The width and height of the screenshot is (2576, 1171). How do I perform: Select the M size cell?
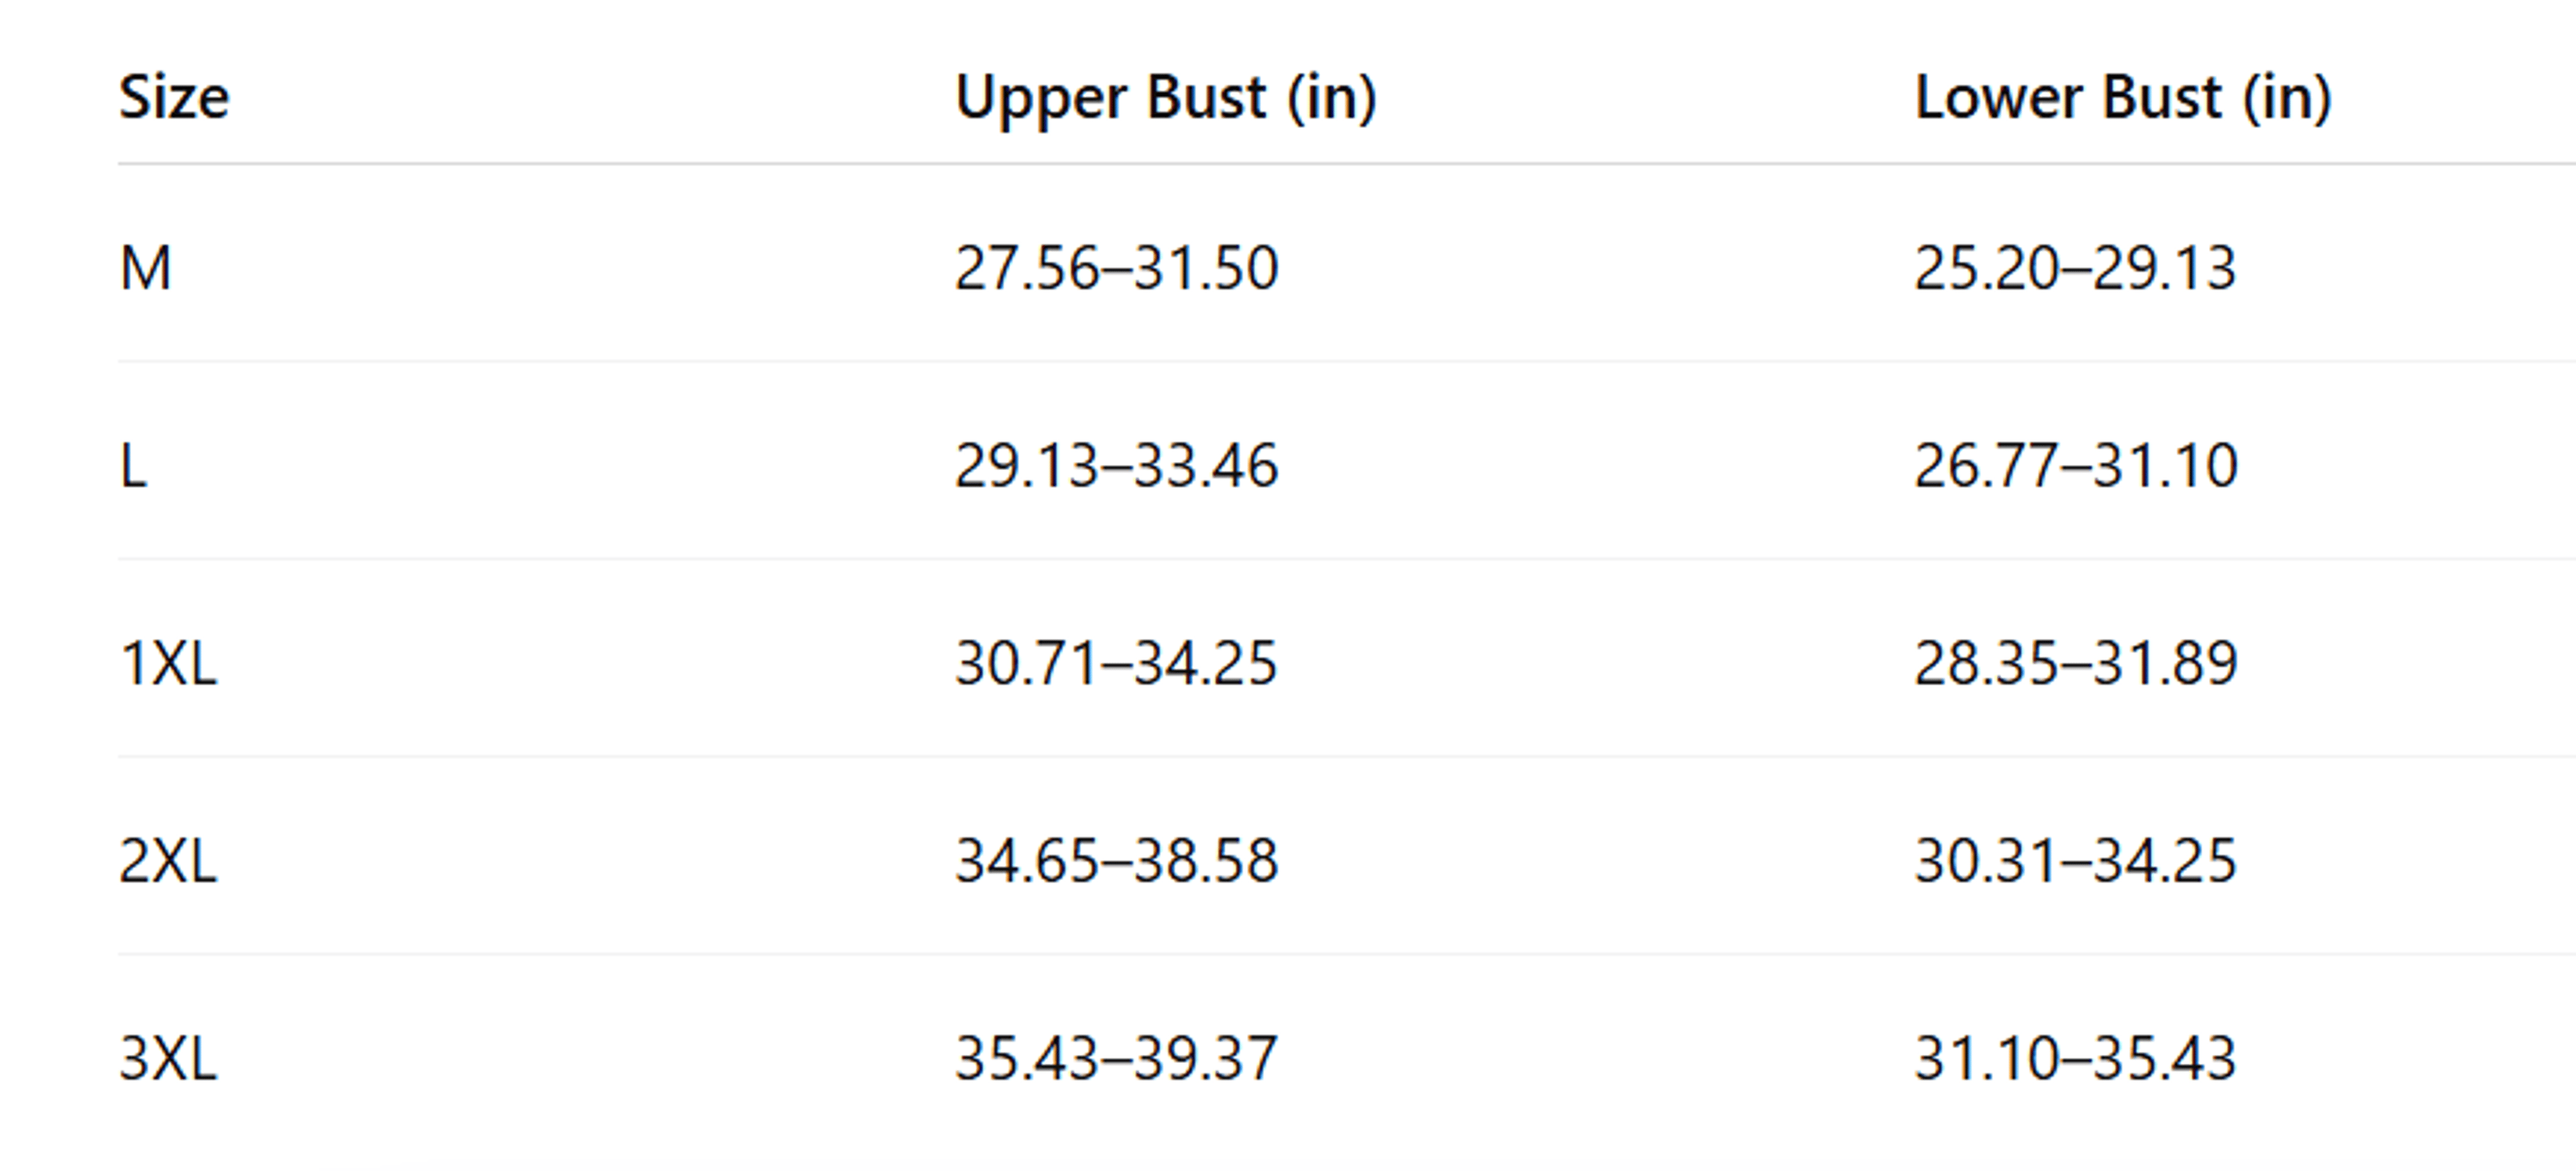(x=146, y=268)
